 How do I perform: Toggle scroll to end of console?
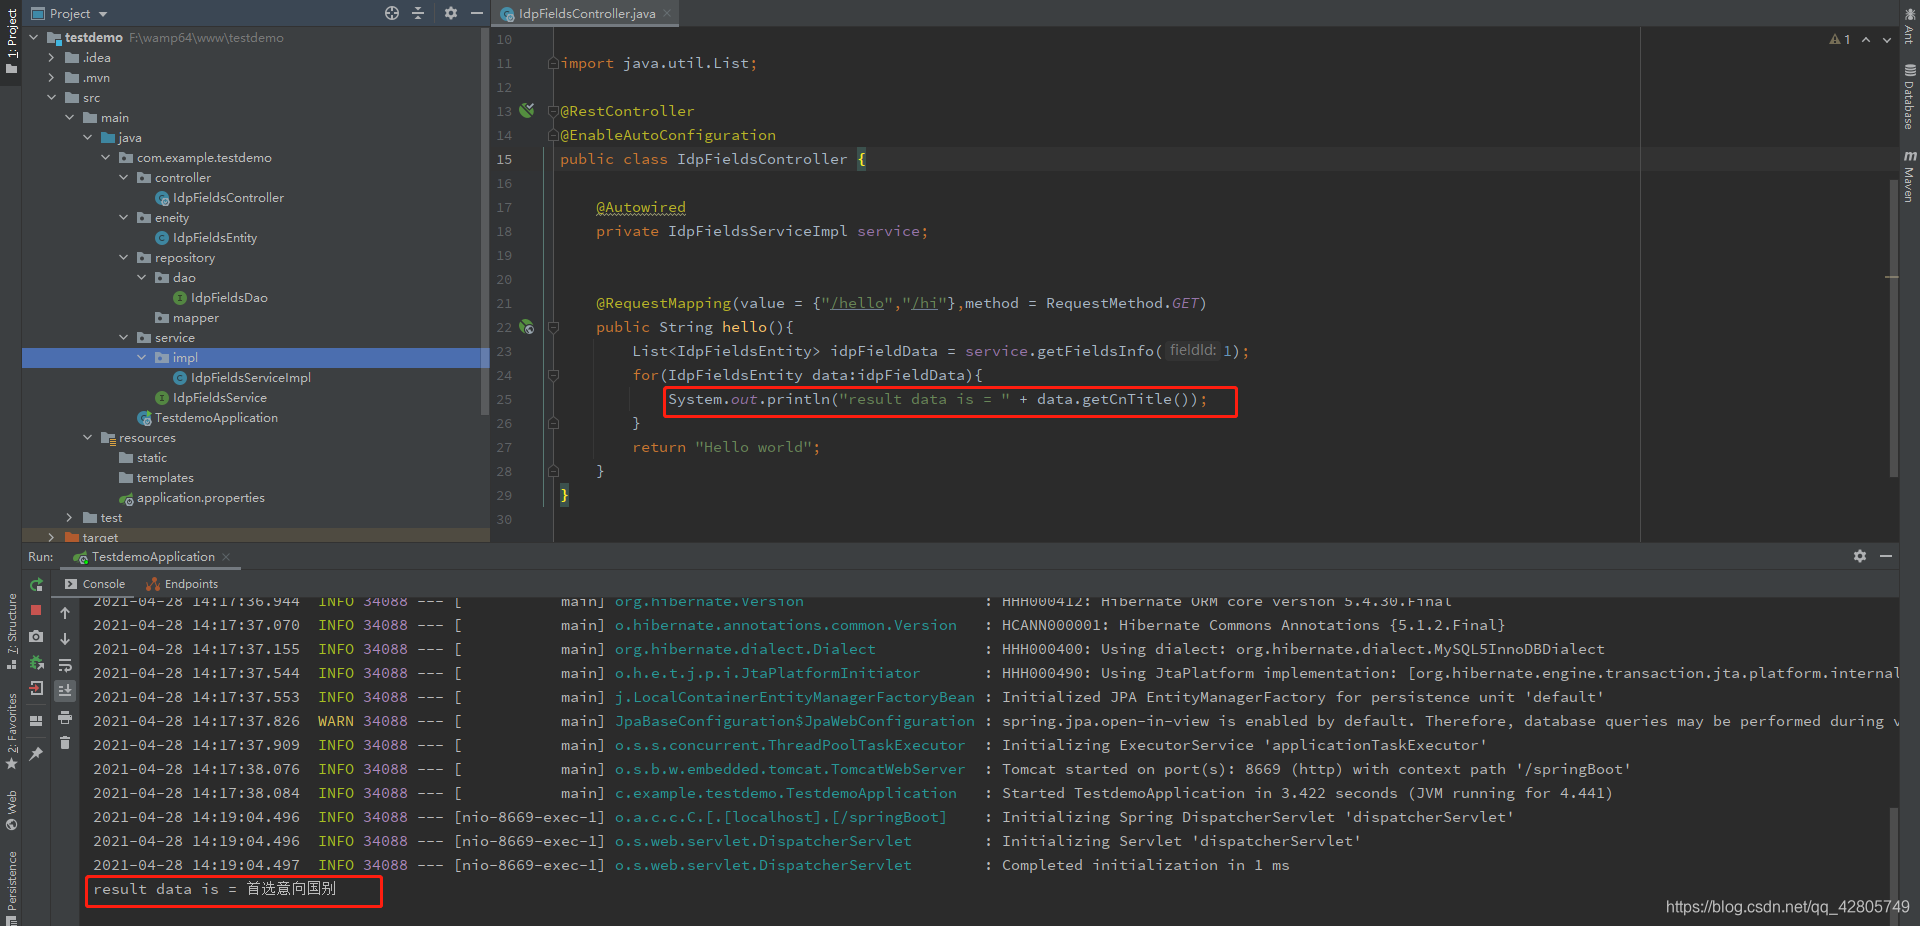coord(65,690)
